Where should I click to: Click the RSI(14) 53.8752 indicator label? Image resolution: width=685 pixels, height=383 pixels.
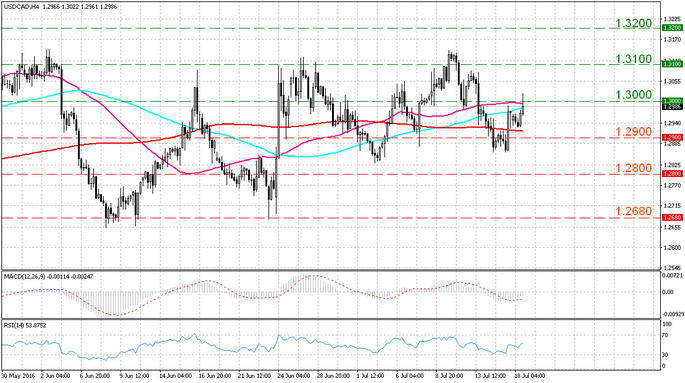25,325
